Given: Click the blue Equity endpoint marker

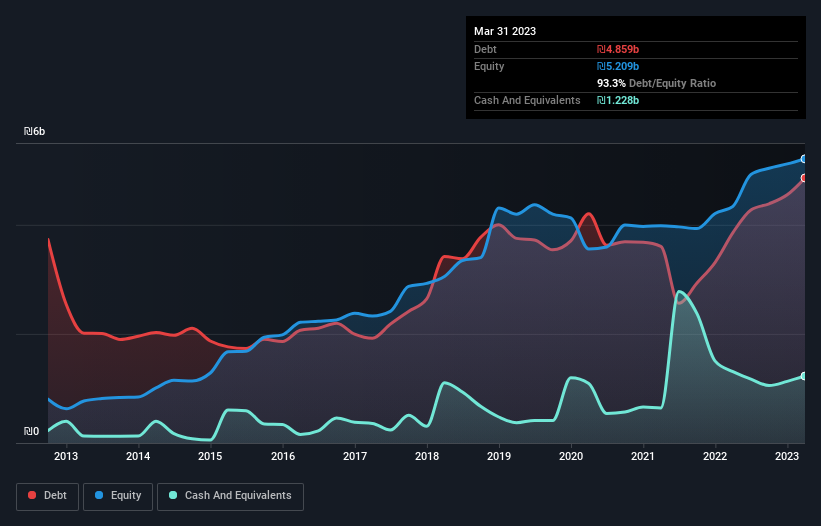Looking at the screenshot, I should pyautogui.click(x=804, y=159).
